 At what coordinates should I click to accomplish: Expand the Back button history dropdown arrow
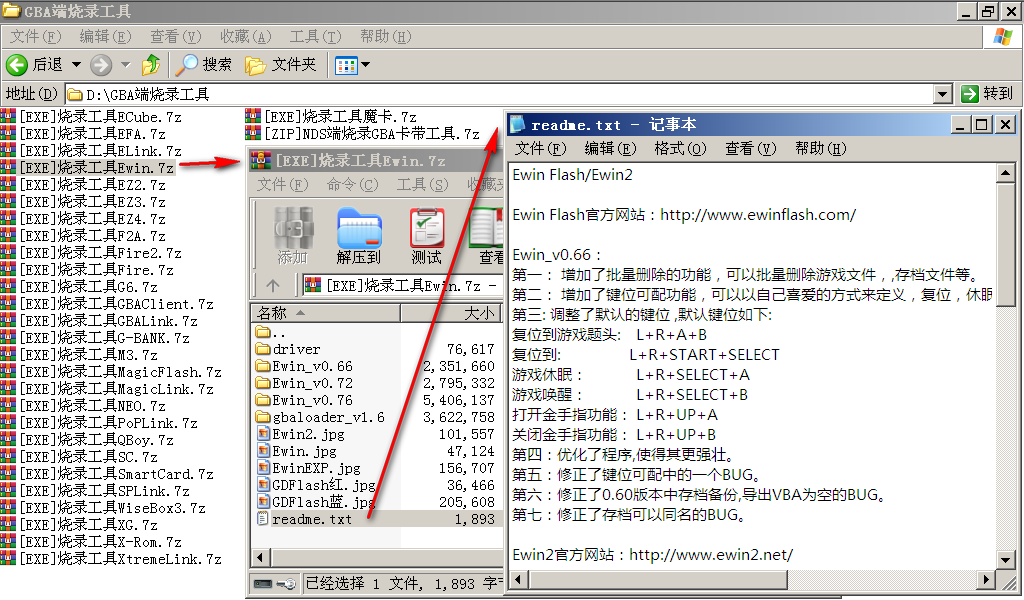click(x=76, y=65)
